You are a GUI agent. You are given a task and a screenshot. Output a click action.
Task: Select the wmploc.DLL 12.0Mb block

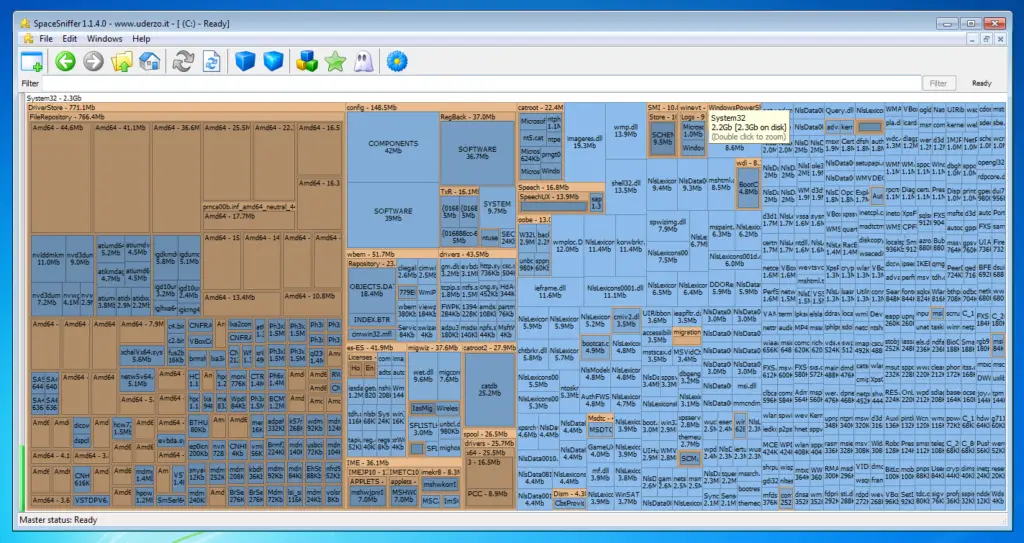[x=568, y=245]
